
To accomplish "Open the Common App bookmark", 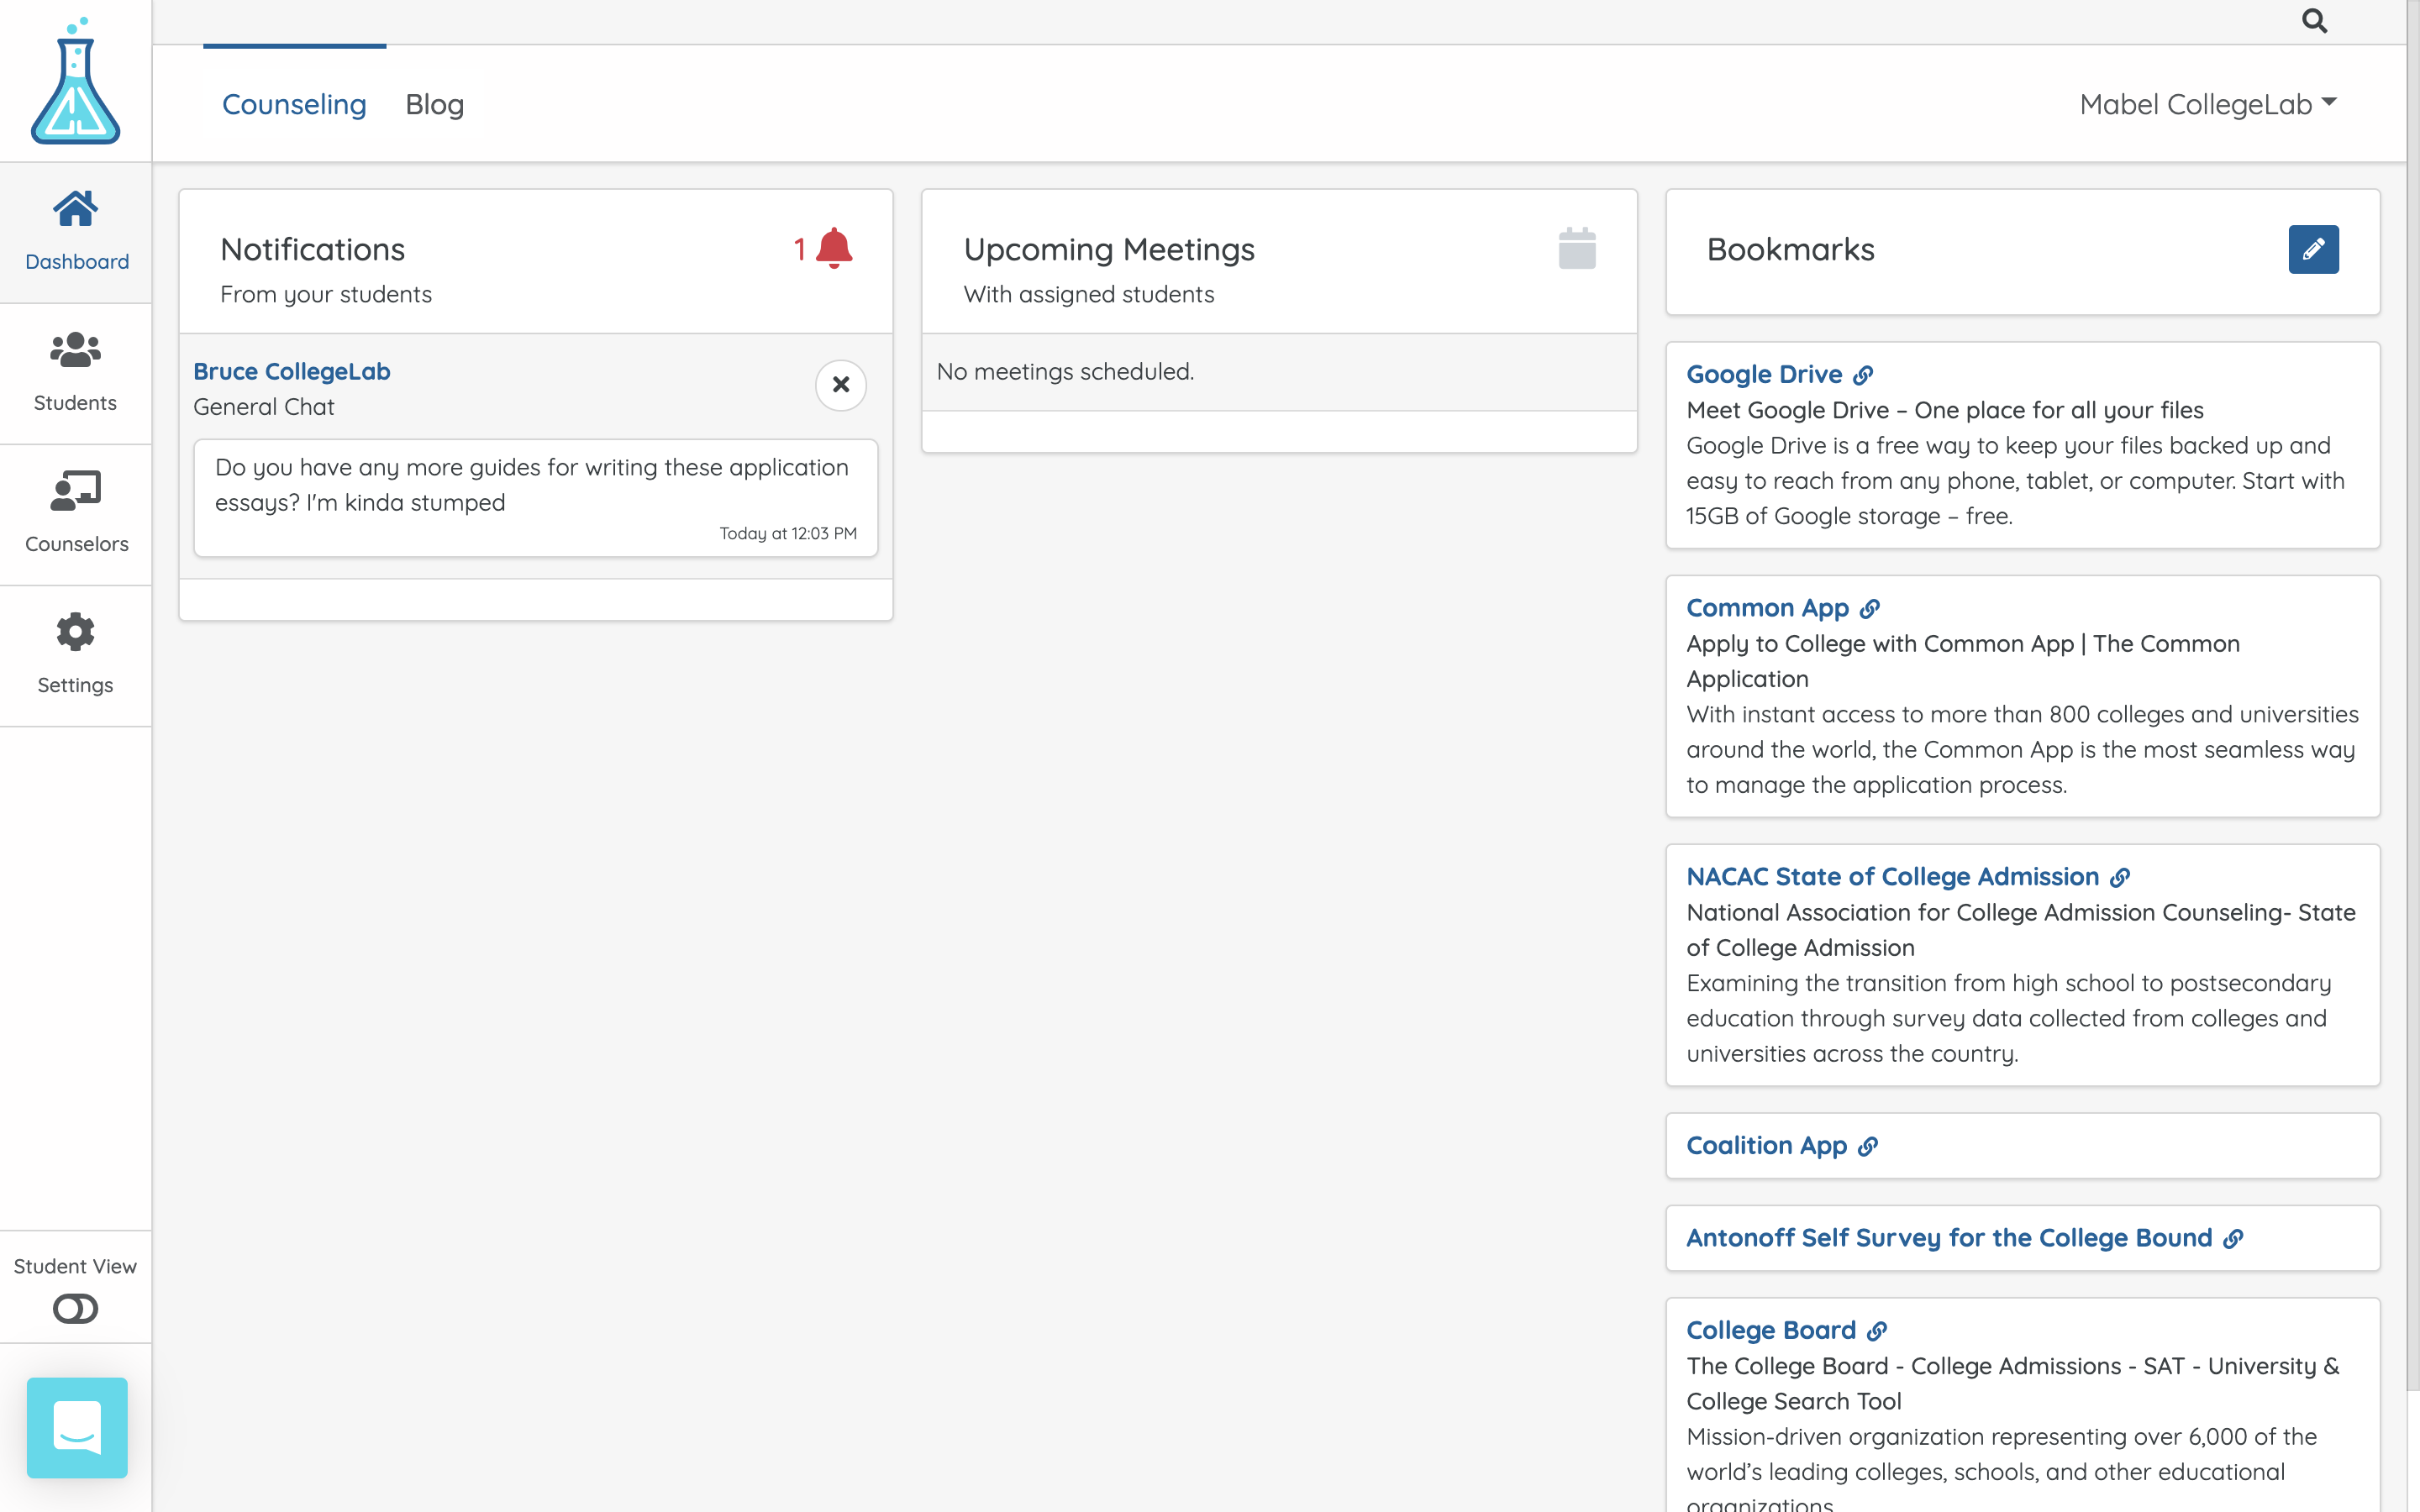I will coord(1767,608).
